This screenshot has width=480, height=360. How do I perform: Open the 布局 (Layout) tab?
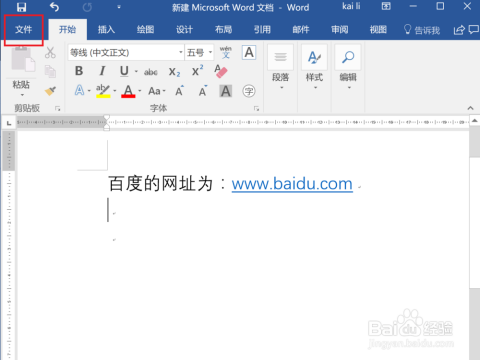[223, 30]
